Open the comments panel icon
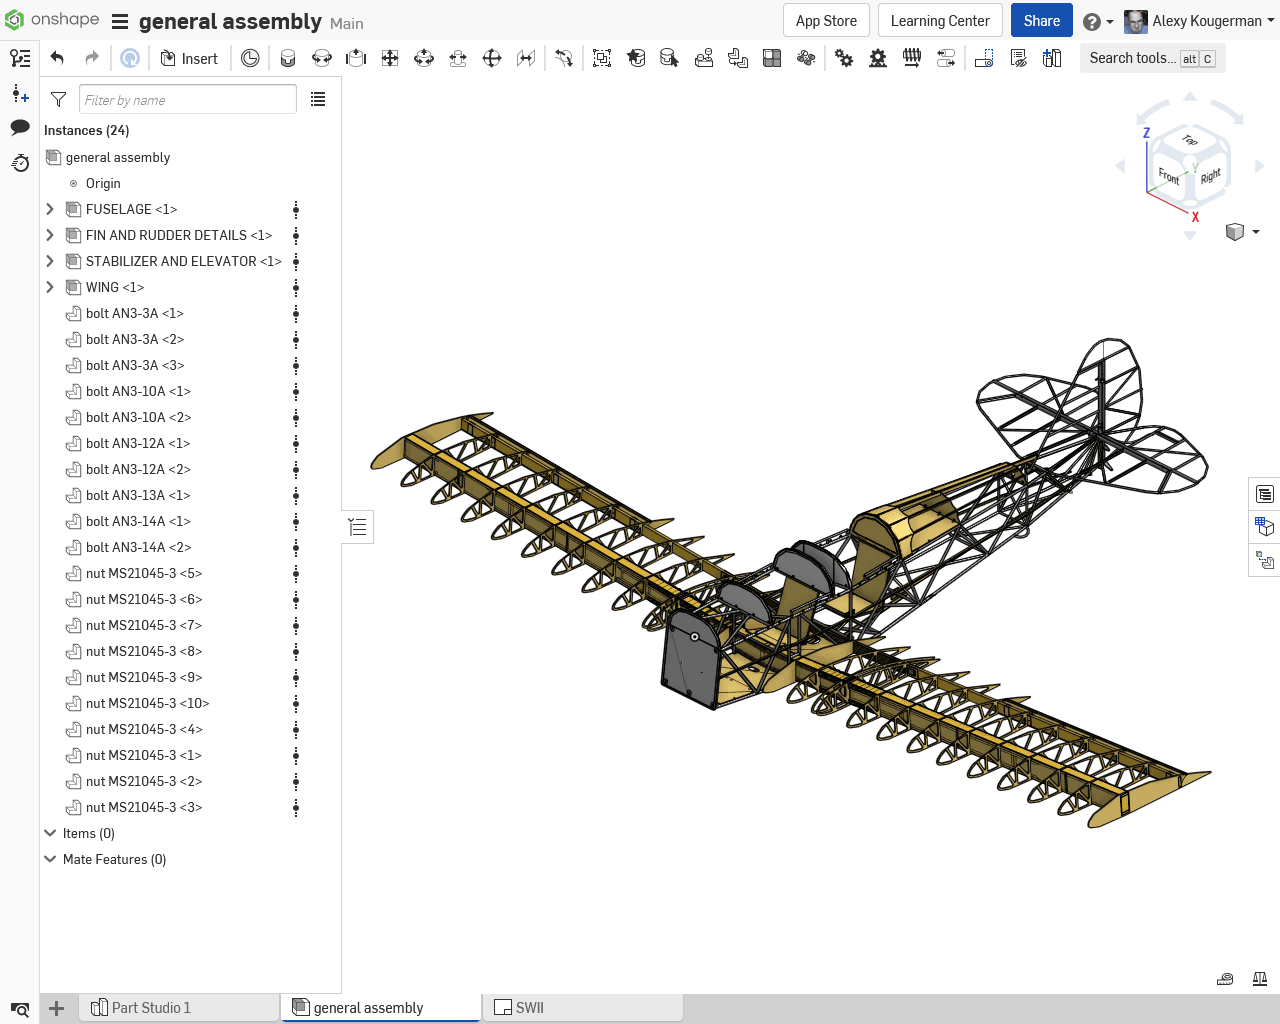 pyautogui.click(x=20, y=127)
